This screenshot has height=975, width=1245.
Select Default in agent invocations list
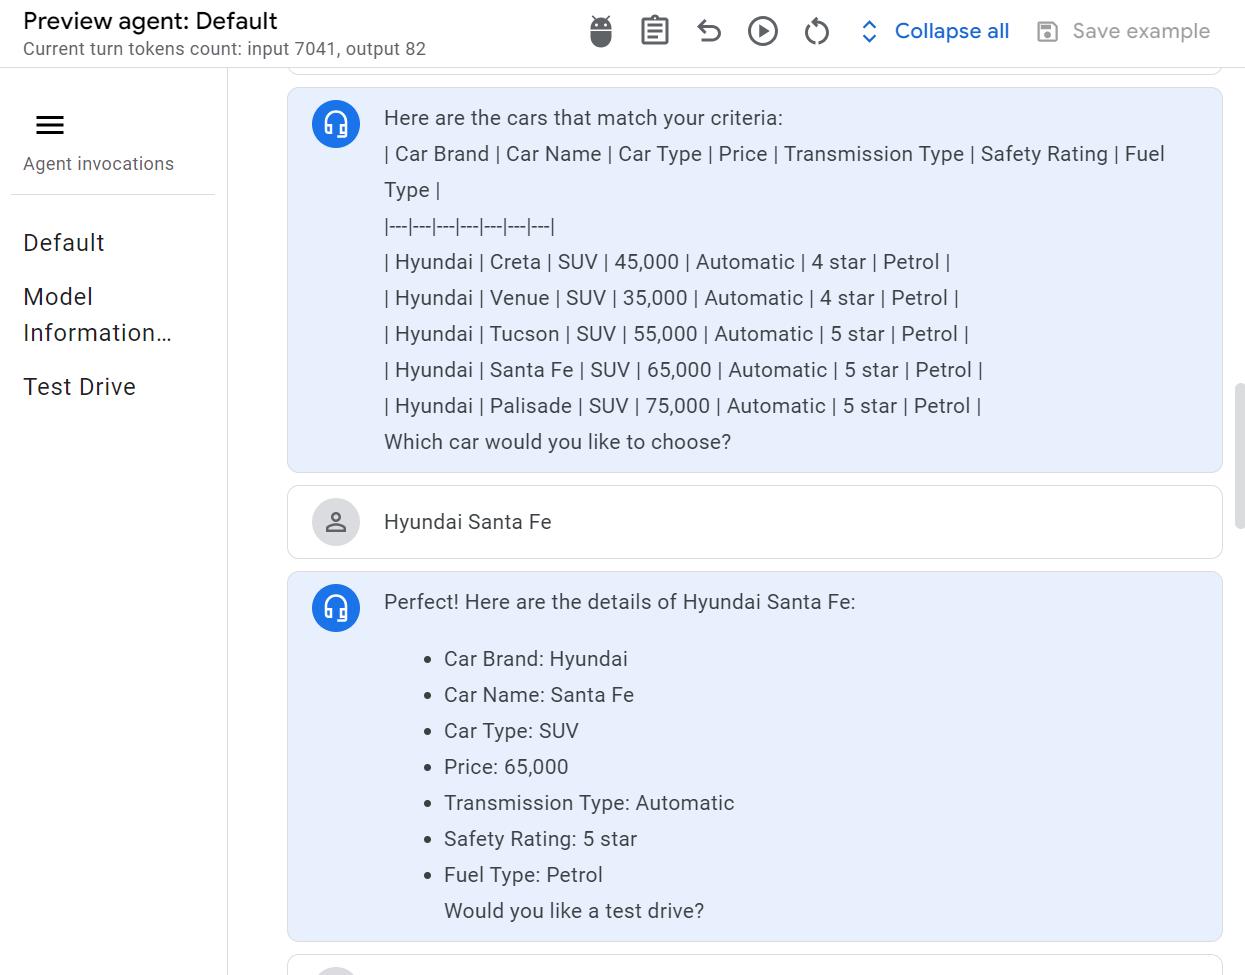(x=64, y=243)
